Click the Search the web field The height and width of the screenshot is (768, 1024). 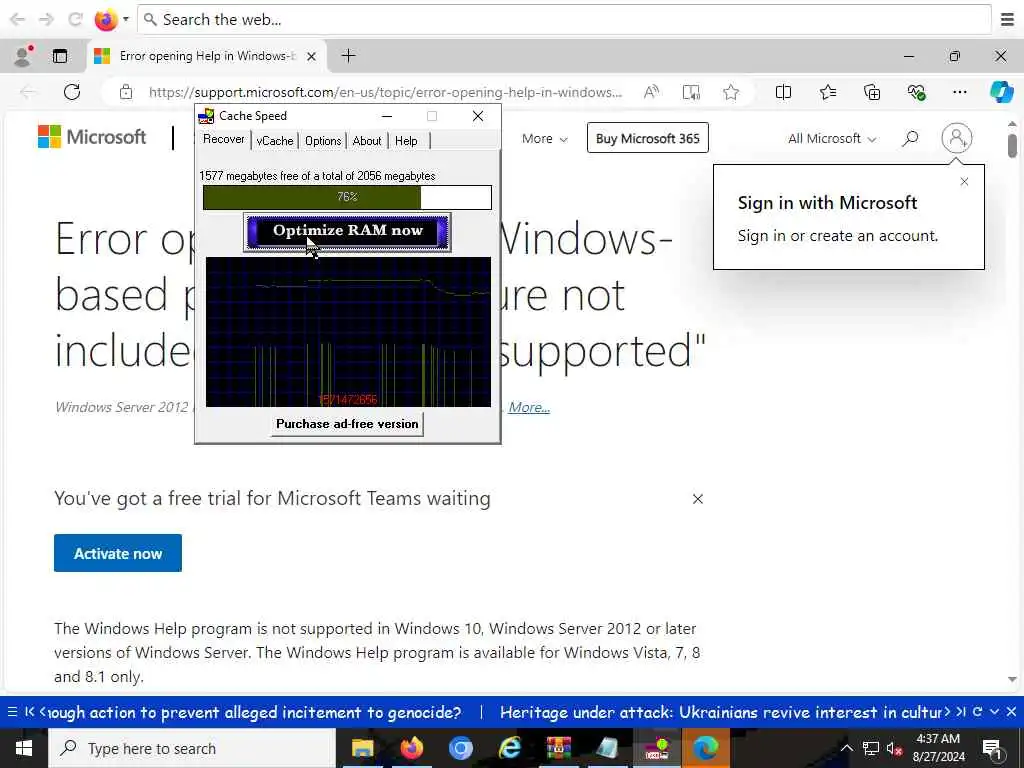coord(565,20)
